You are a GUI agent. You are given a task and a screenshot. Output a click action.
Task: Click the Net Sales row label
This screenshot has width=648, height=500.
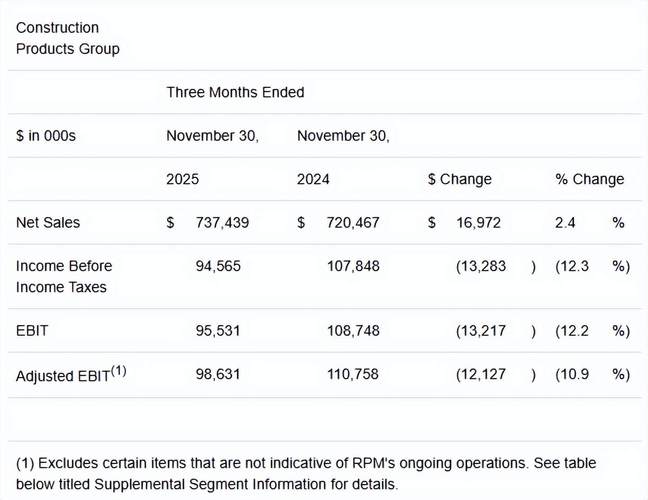tap(48, 222)
